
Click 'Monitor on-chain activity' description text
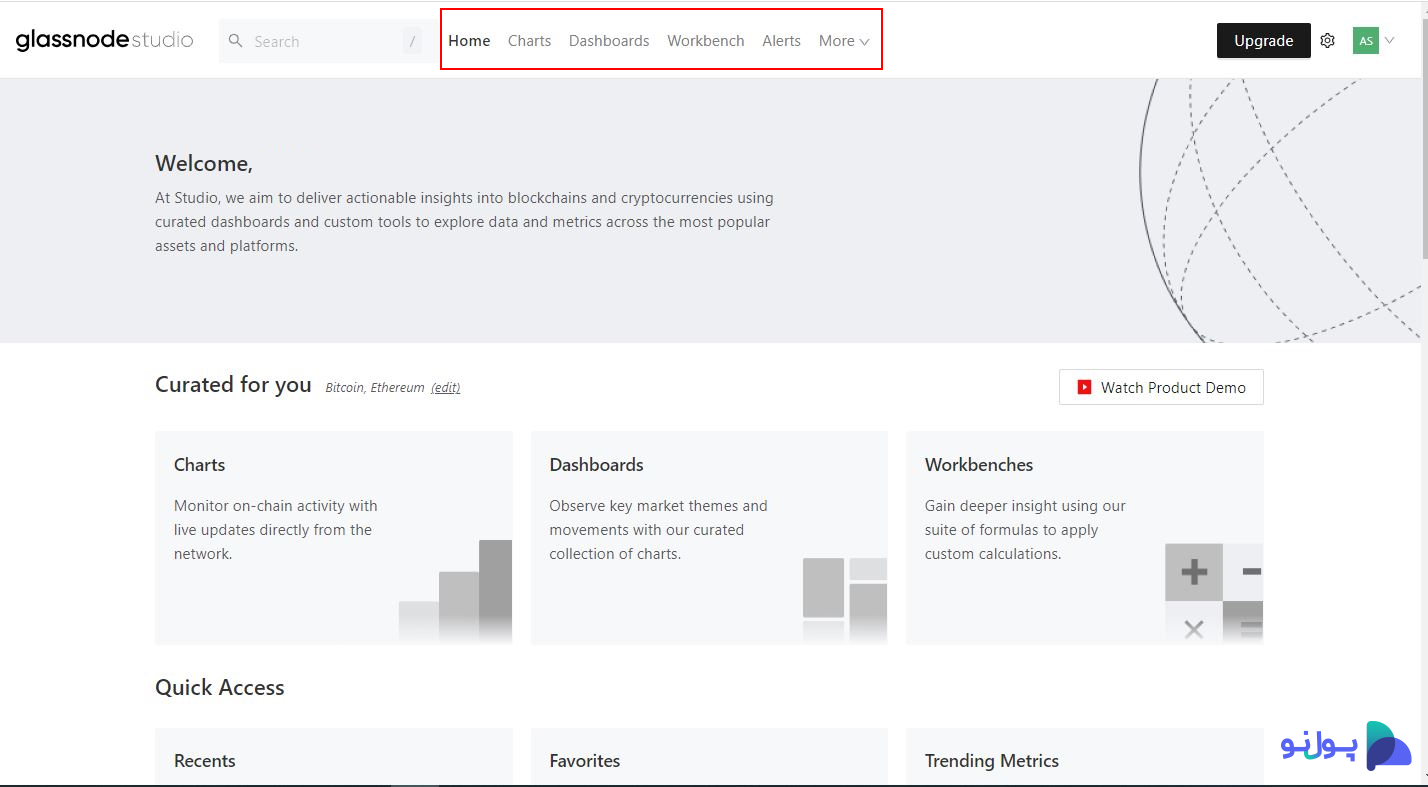276,530
